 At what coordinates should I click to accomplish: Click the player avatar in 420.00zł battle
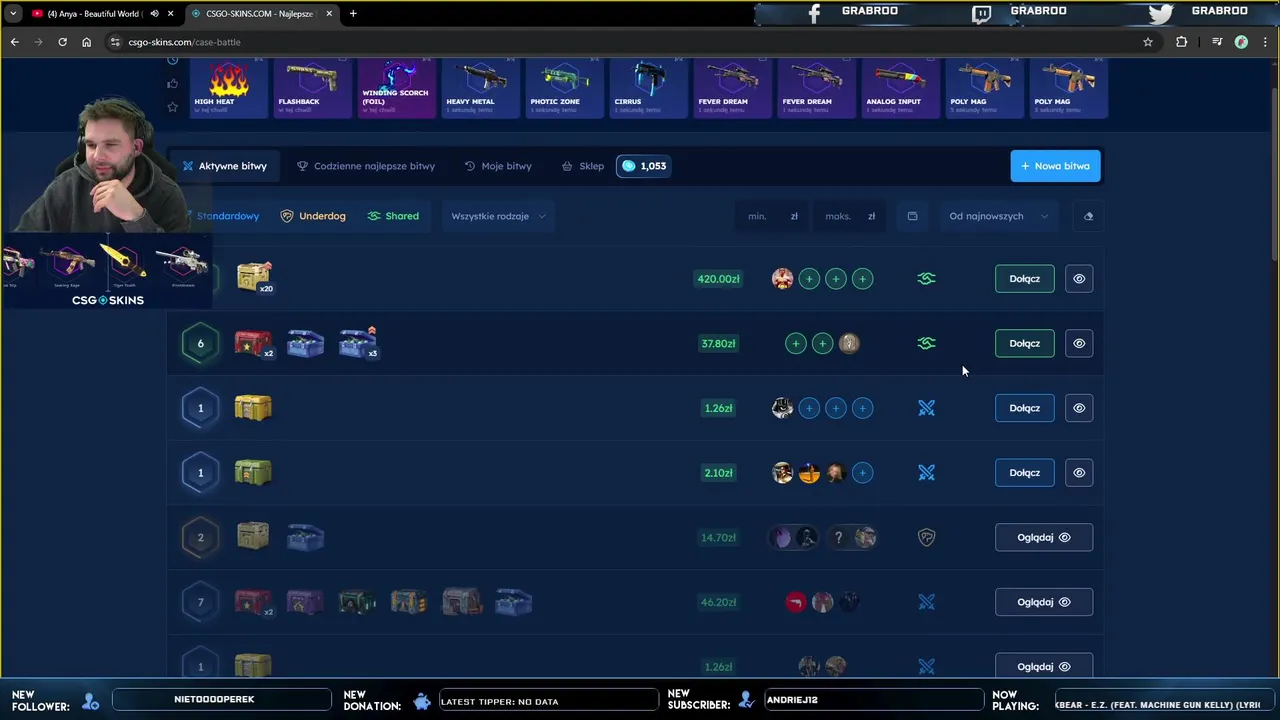782,279
